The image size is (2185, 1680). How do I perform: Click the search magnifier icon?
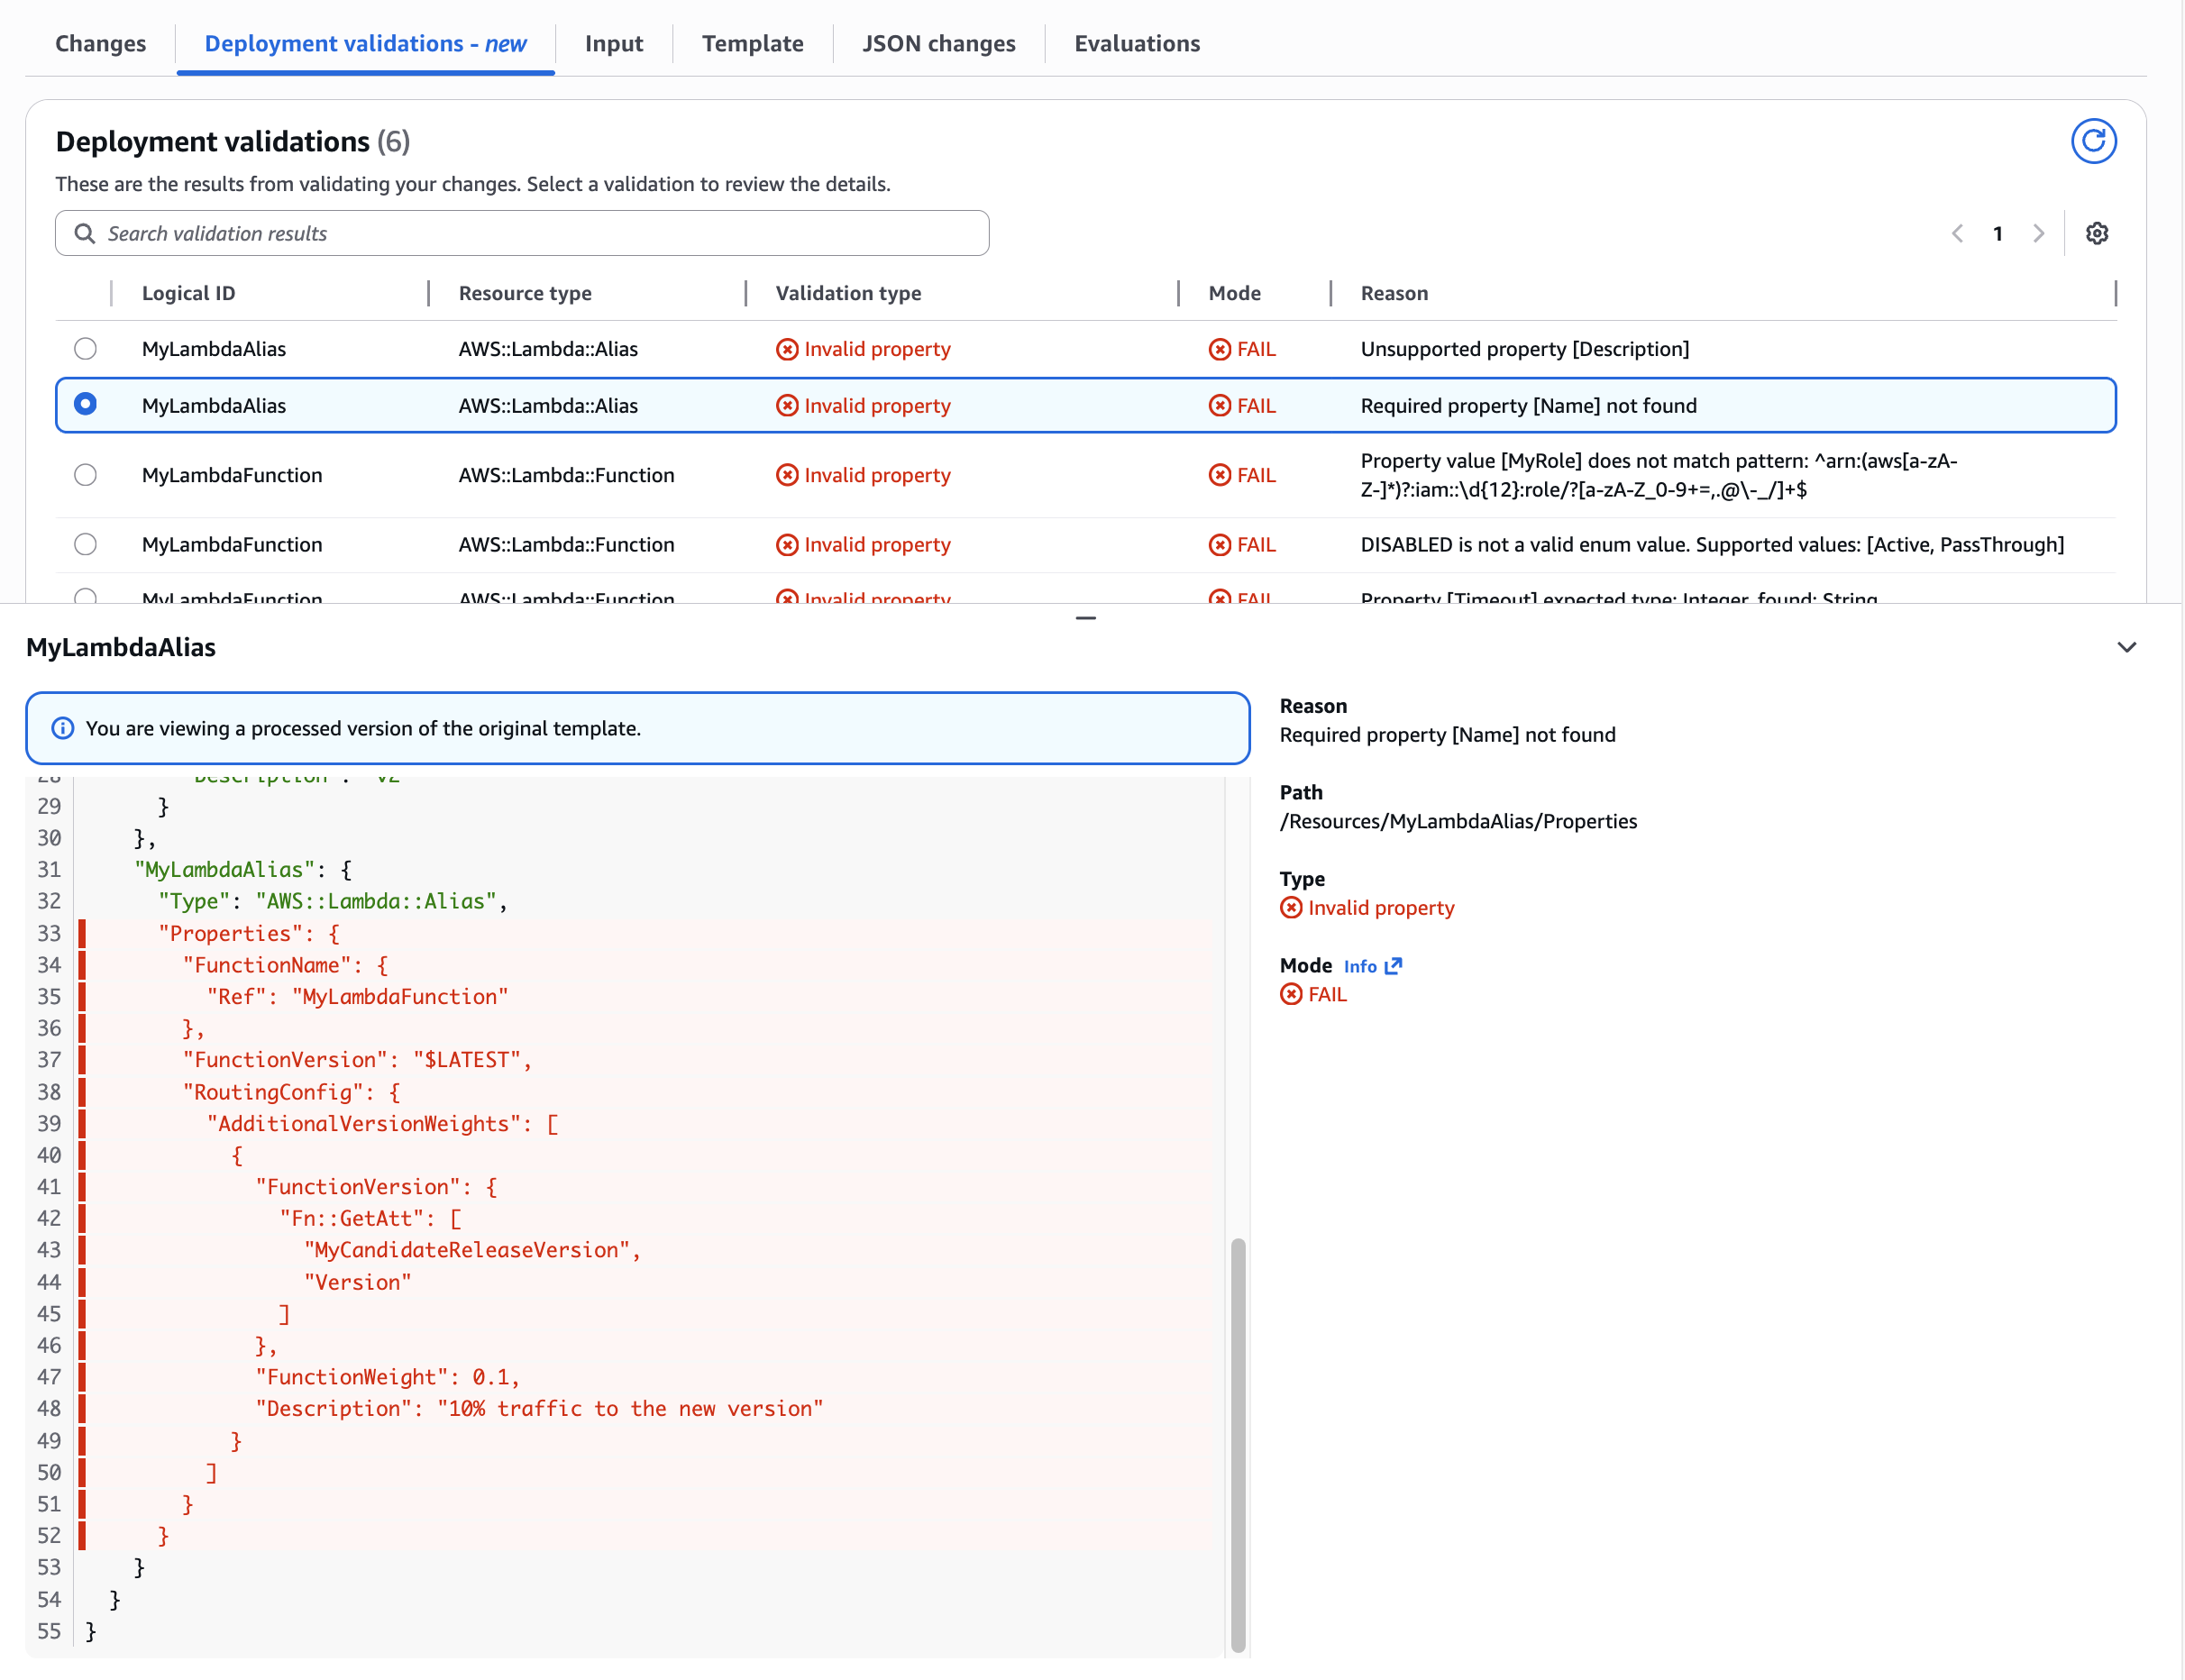tap(85, 233)
